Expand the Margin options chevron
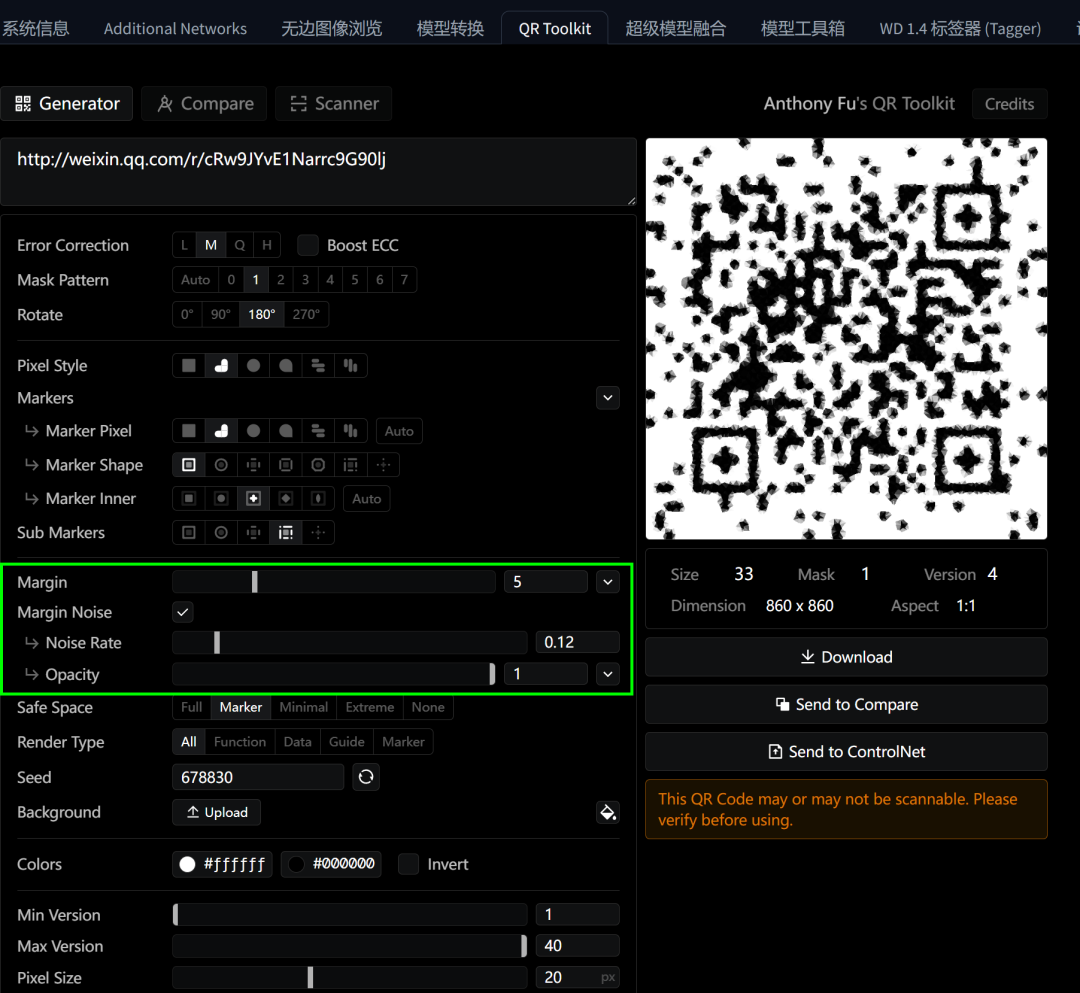This screenshot has width=1080, height=993. point(608,582)
